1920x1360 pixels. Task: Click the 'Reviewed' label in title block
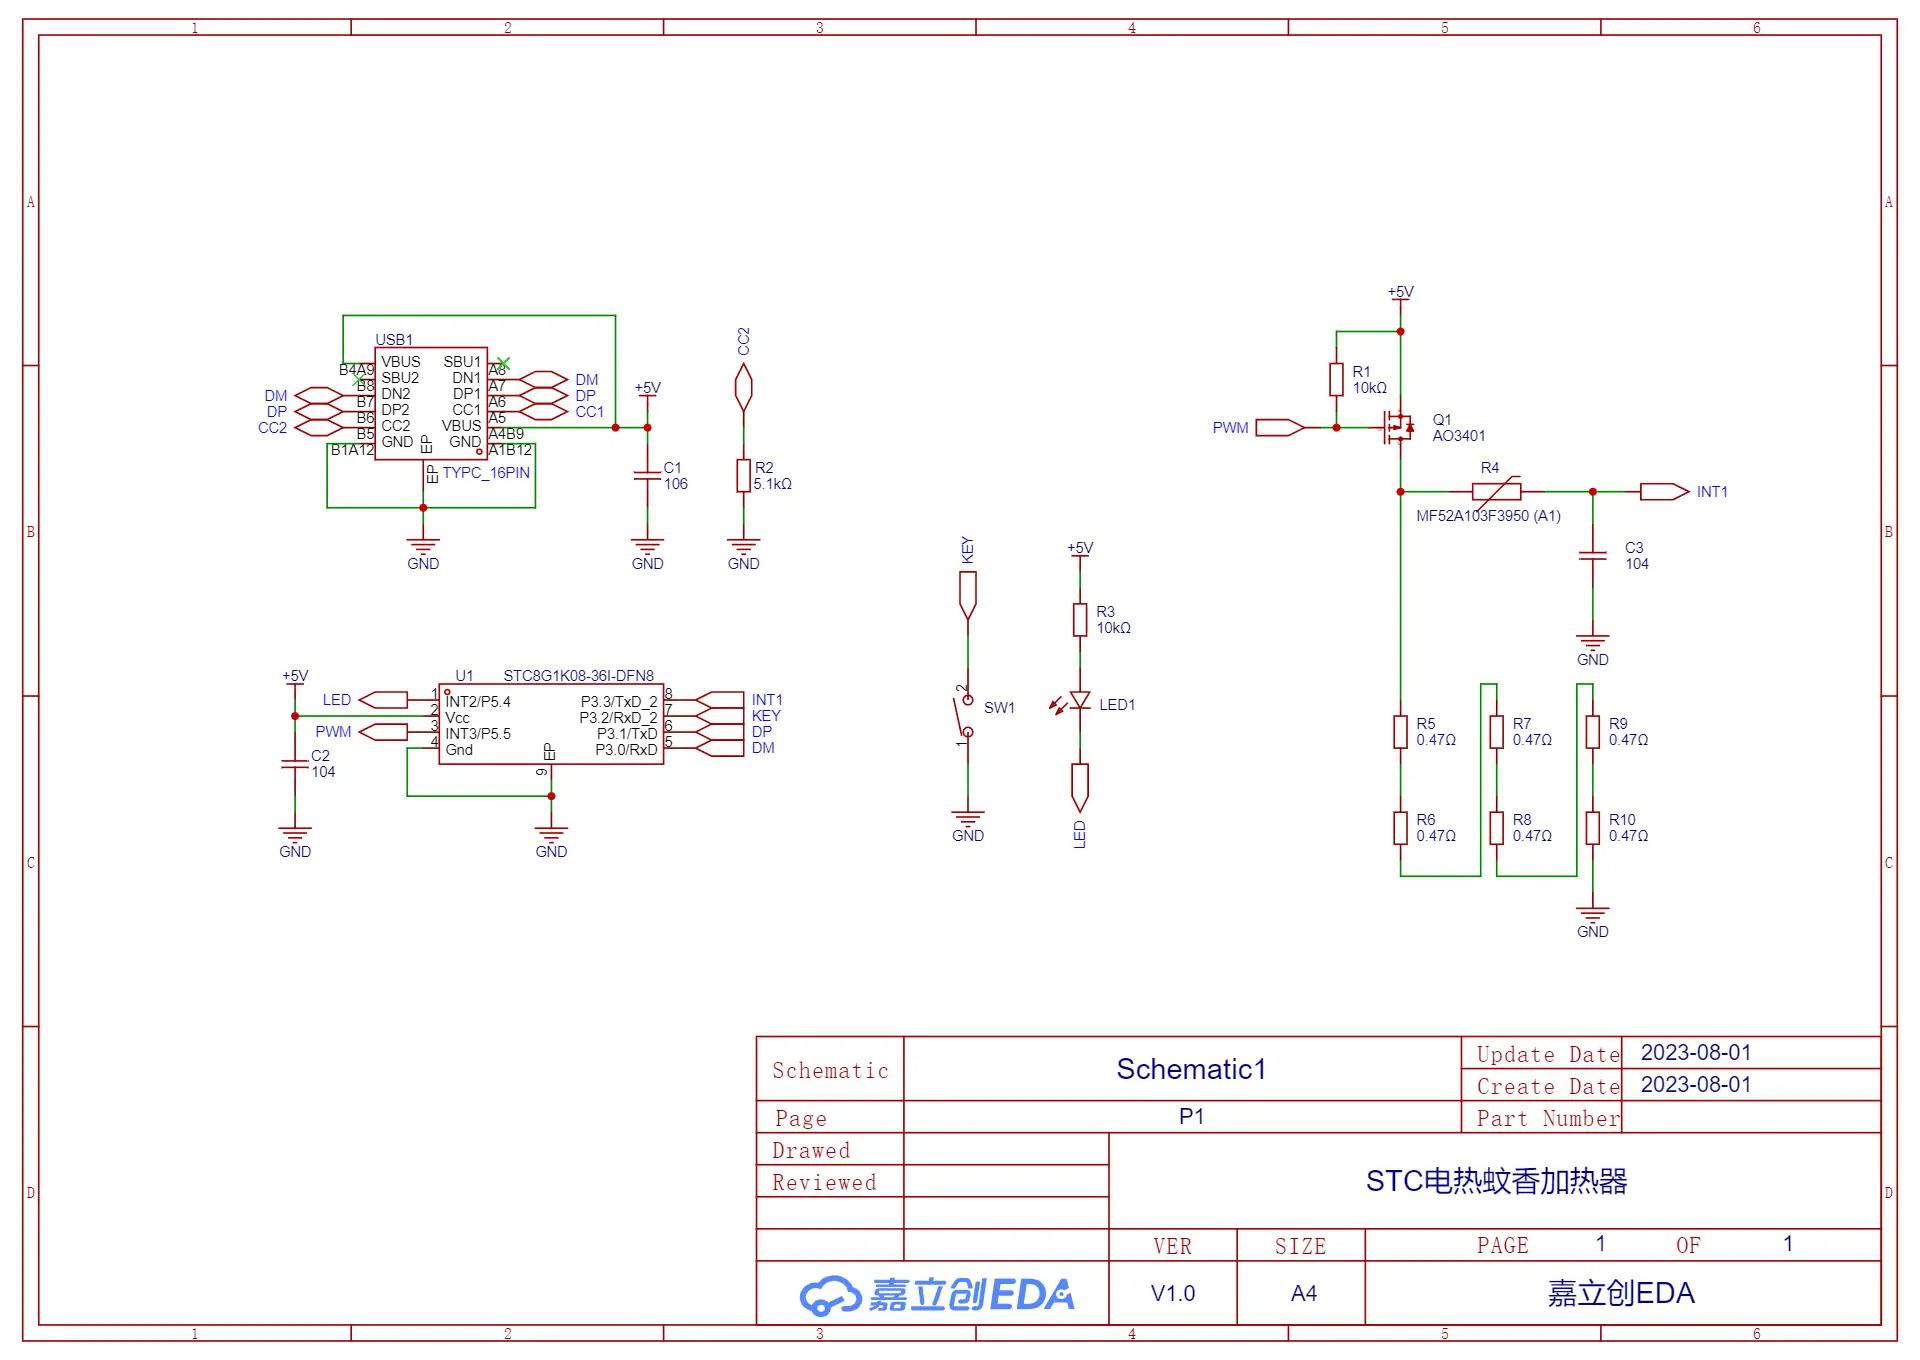pyautogui.click(x=824, y=1183)
